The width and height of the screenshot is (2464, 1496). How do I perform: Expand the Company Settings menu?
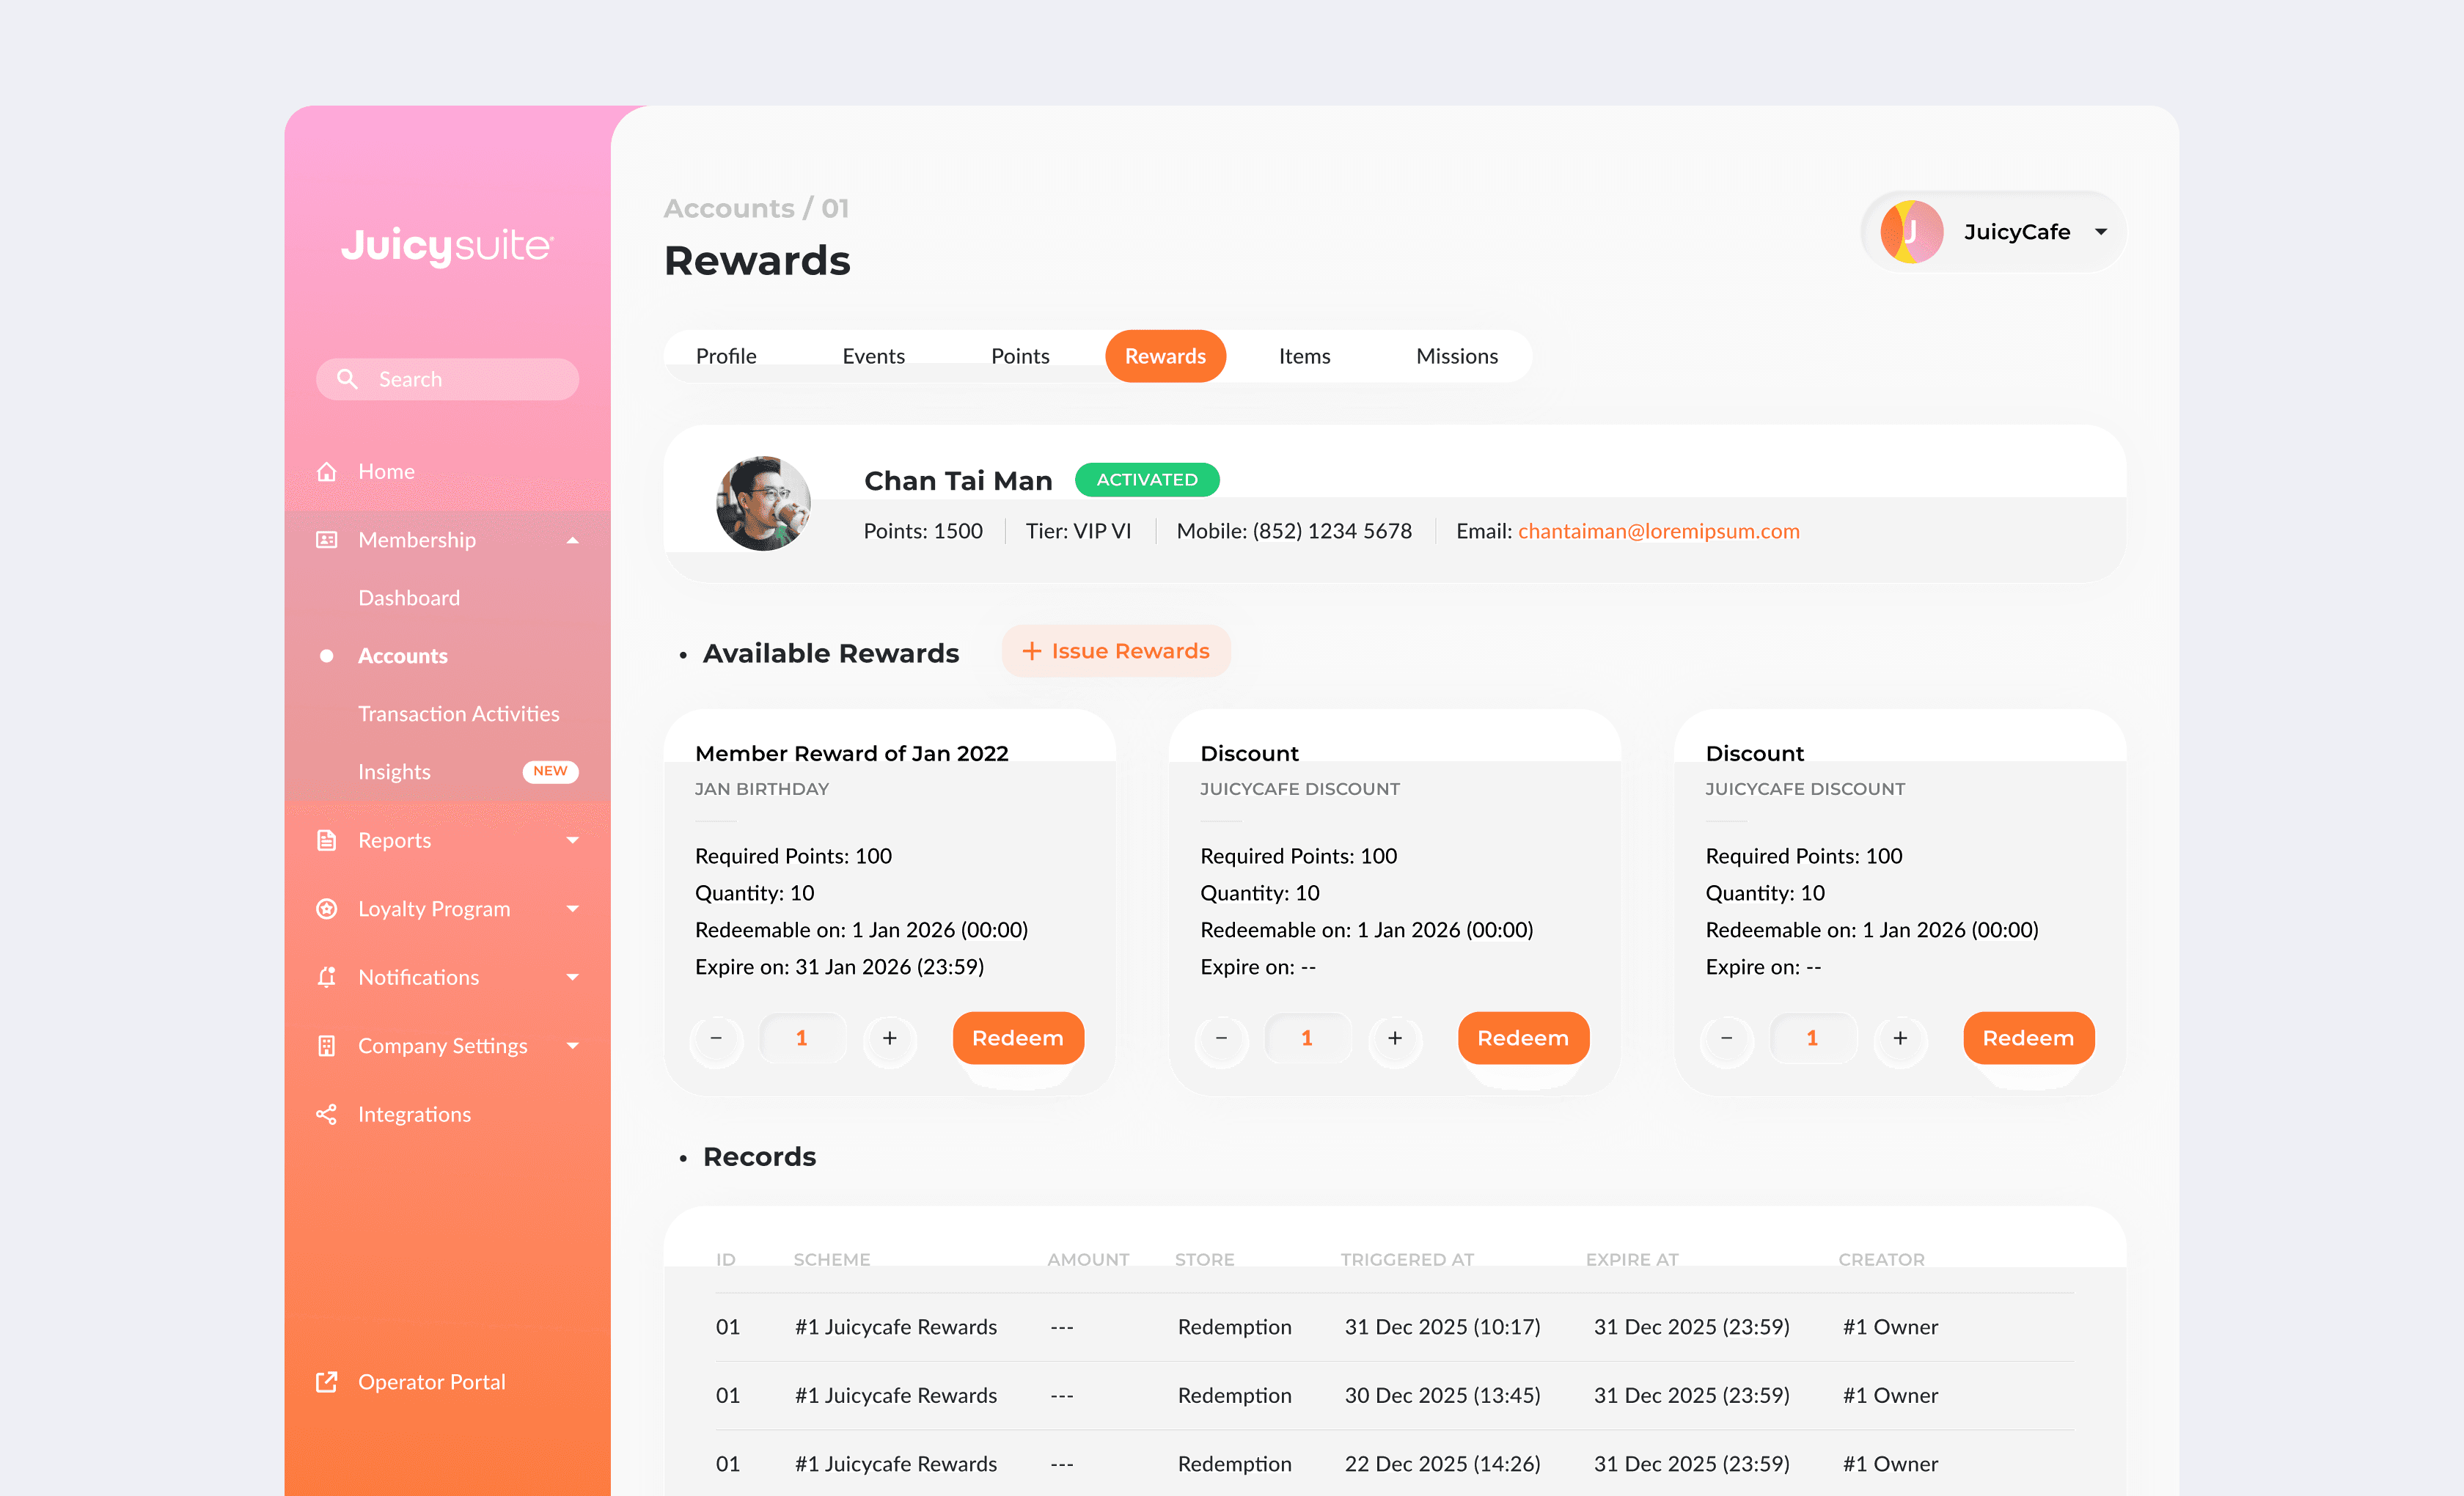coord(573,1046)
